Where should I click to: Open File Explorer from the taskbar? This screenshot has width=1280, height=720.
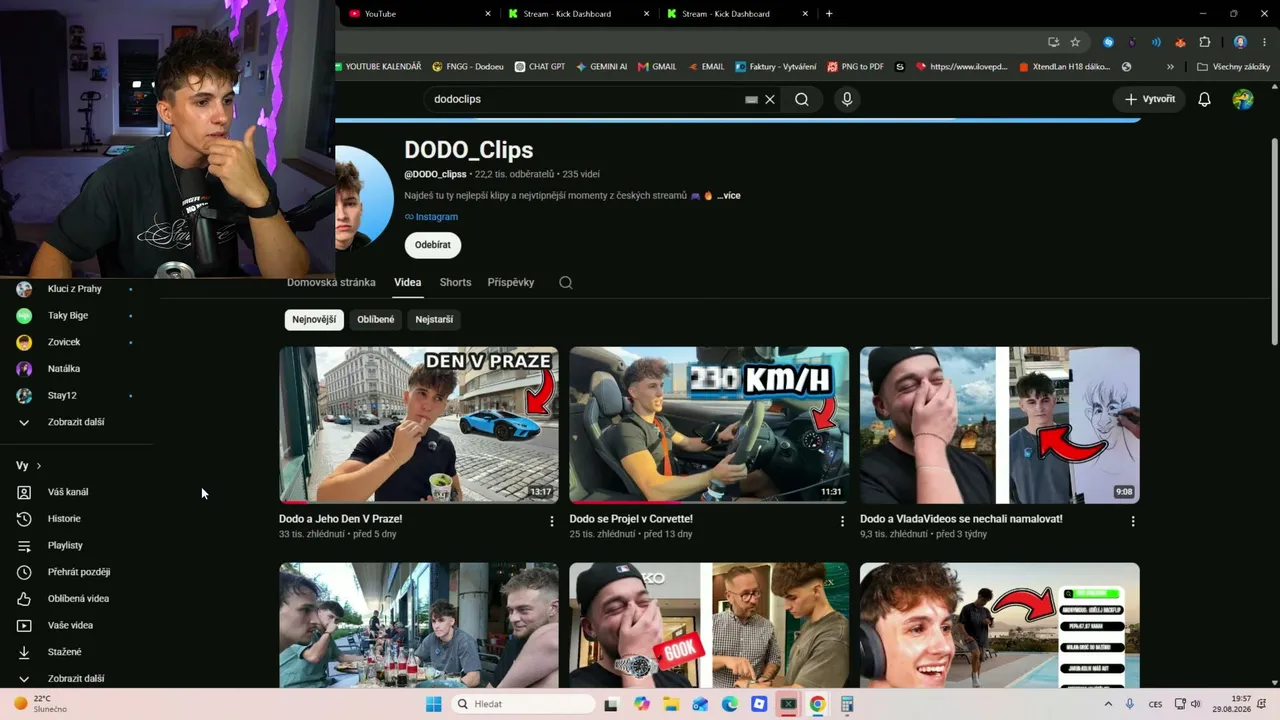(x=671, y=704)
